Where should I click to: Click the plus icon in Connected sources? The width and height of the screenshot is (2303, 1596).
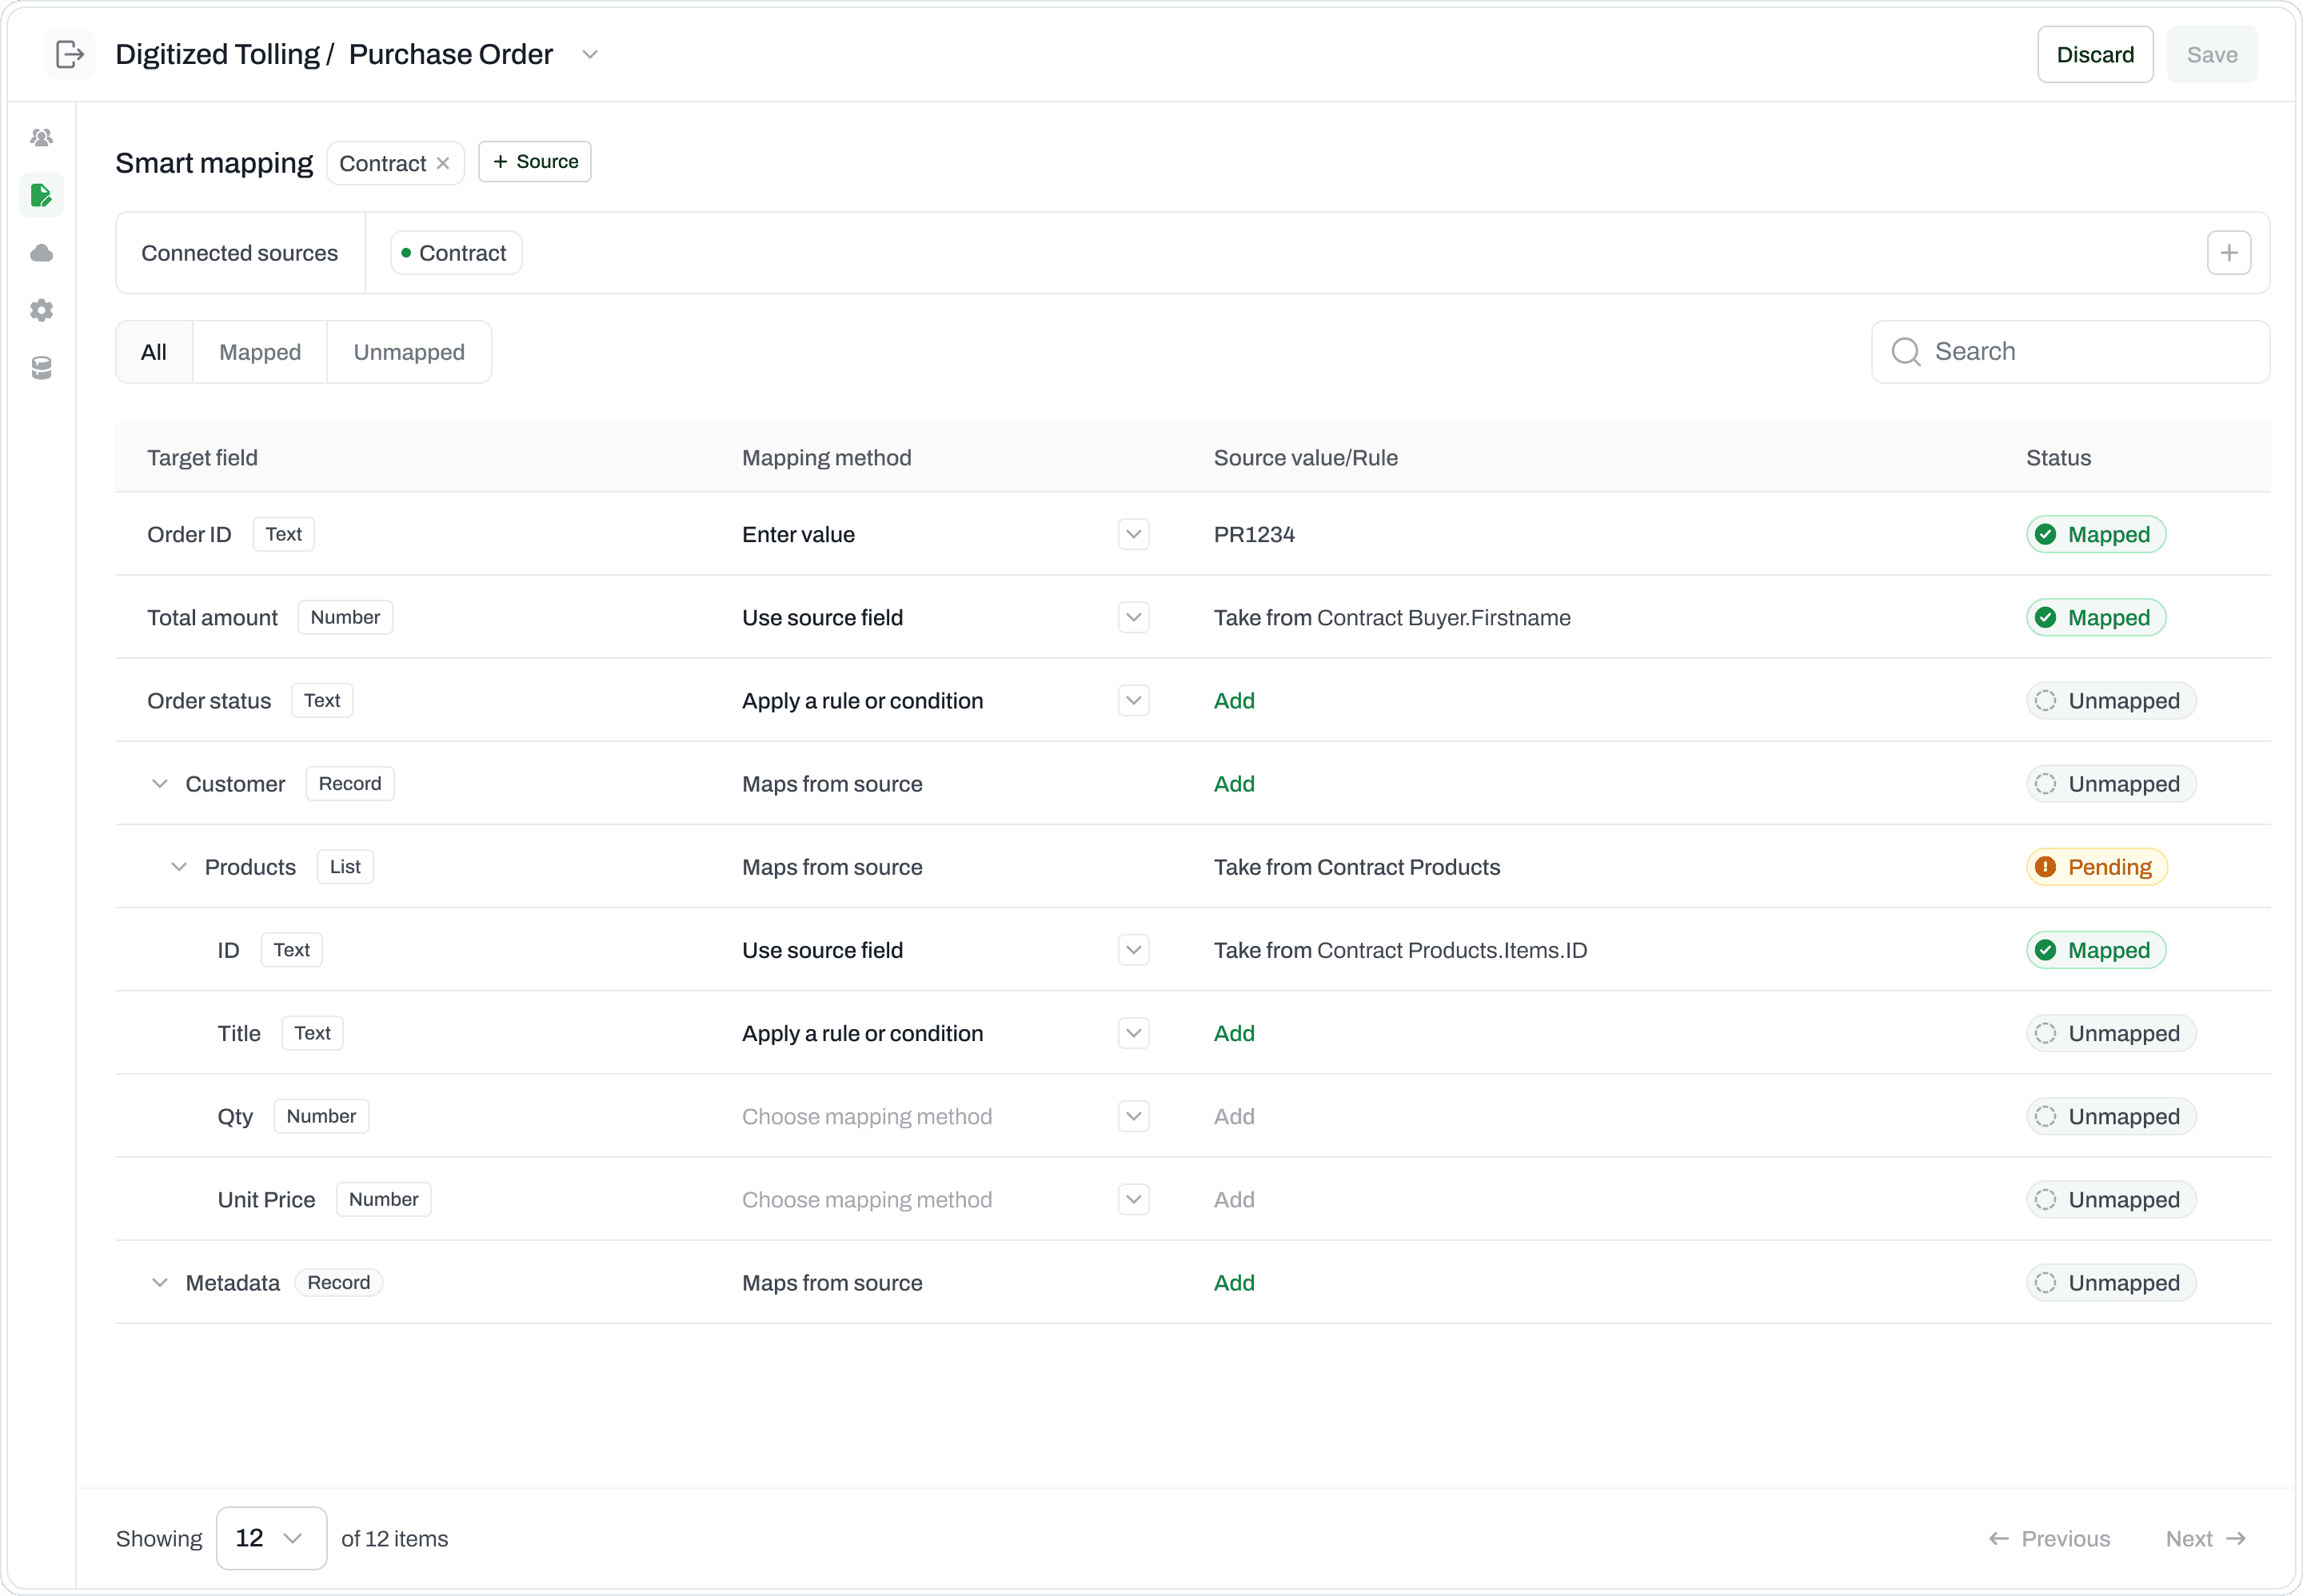click(x=2228, y=253)
